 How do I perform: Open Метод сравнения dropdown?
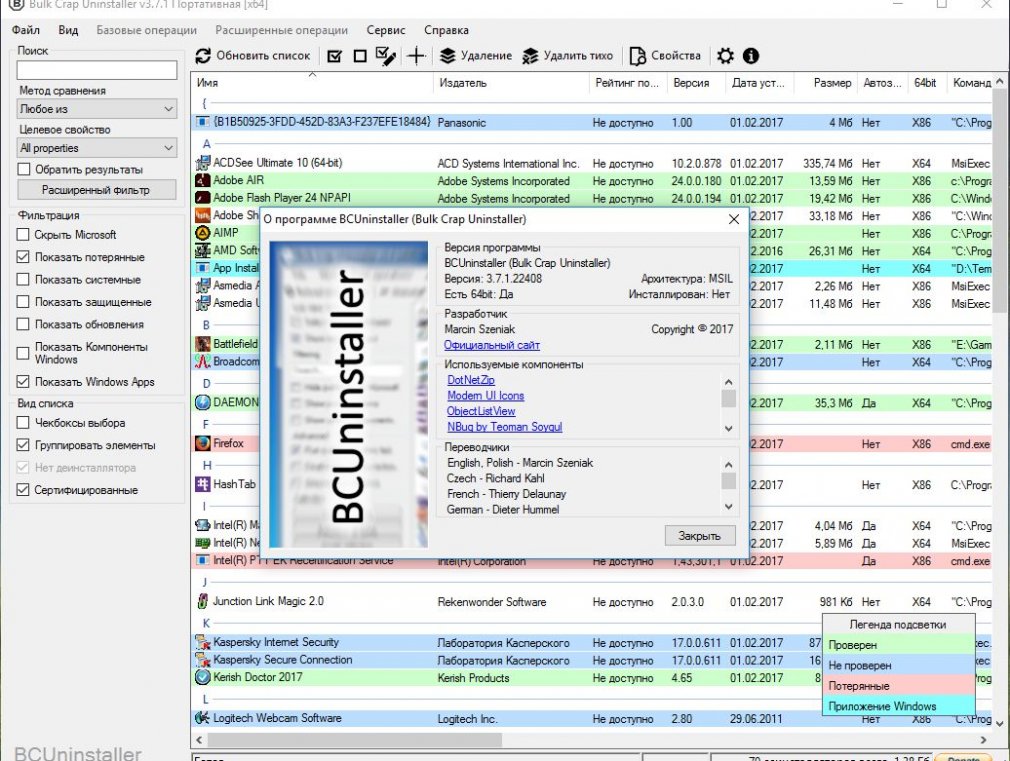[x=97, y=109]
